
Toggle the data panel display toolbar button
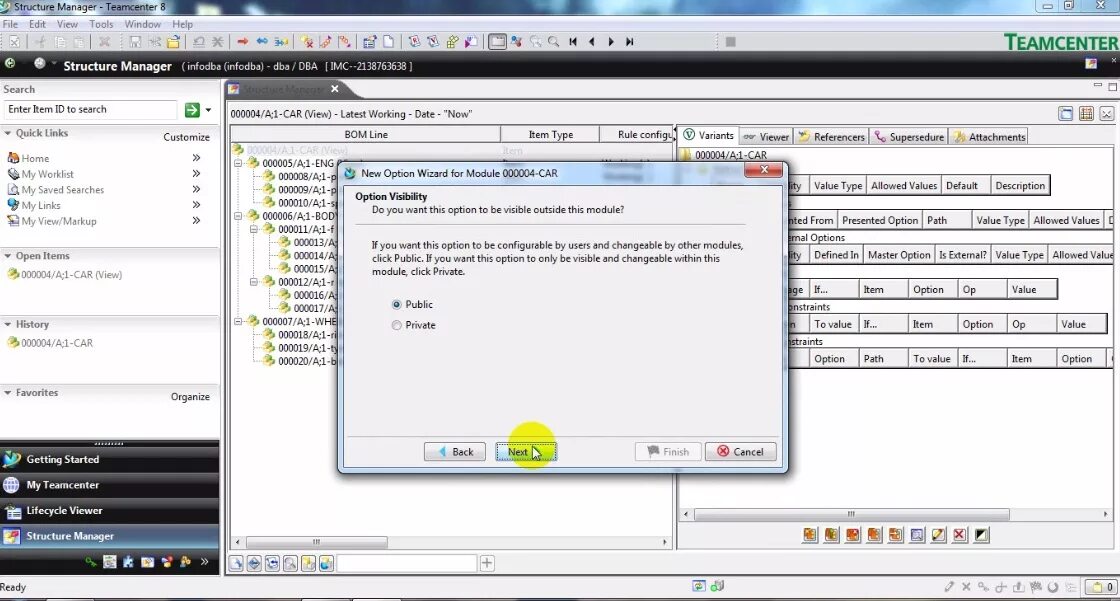(x=497, y=41)
